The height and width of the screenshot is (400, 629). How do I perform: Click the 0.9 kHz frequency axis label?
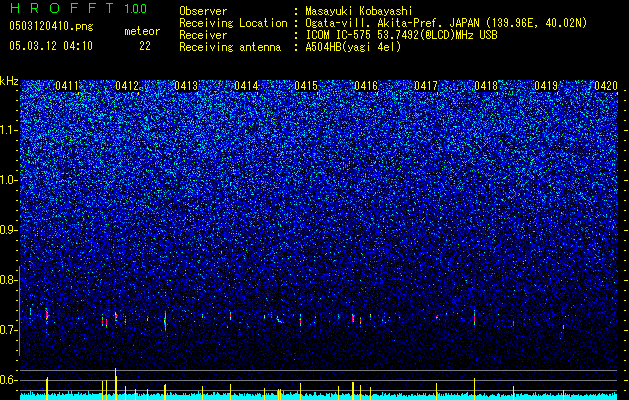[9, 230]
